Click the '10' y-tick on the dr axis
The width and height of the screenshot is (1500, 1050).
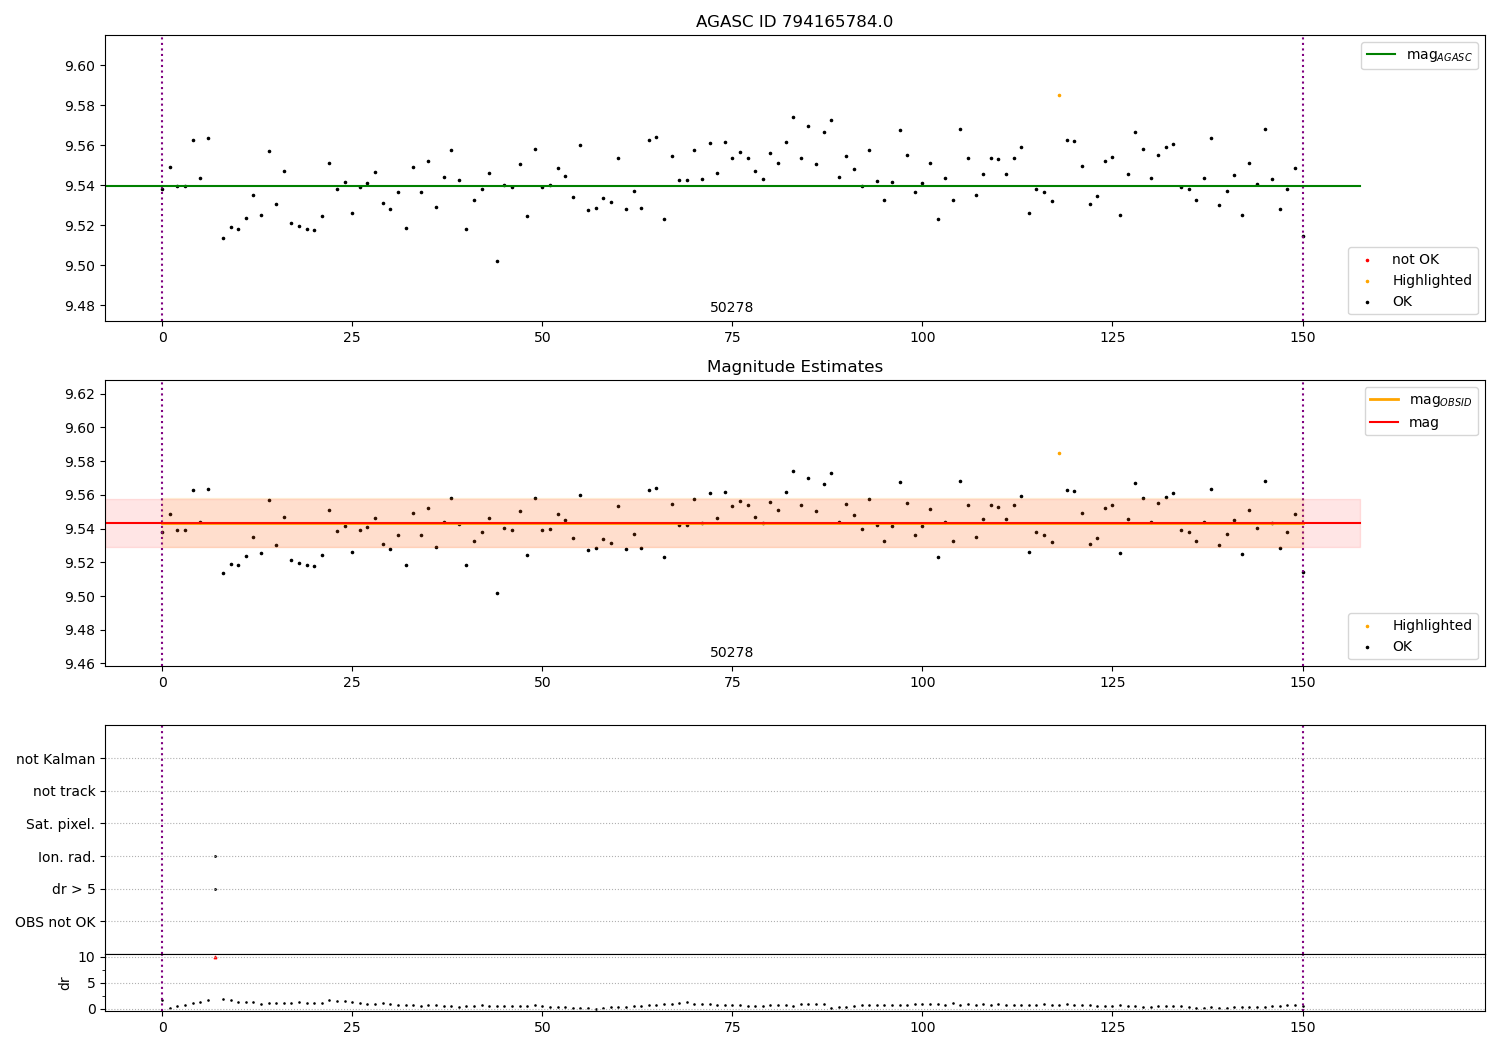(87, 957)
